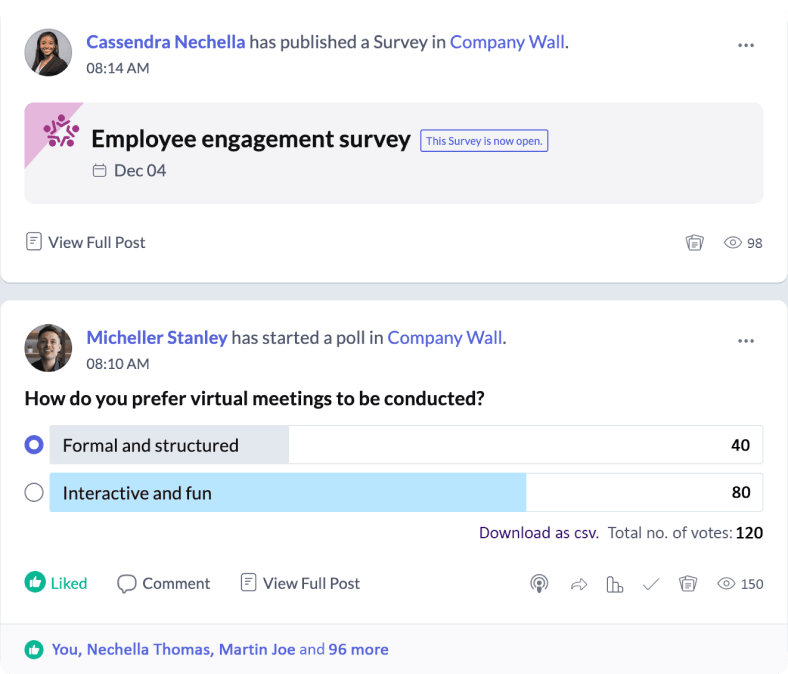
Task: Open View Full Post on the survey
Action: tap(86, 242)
